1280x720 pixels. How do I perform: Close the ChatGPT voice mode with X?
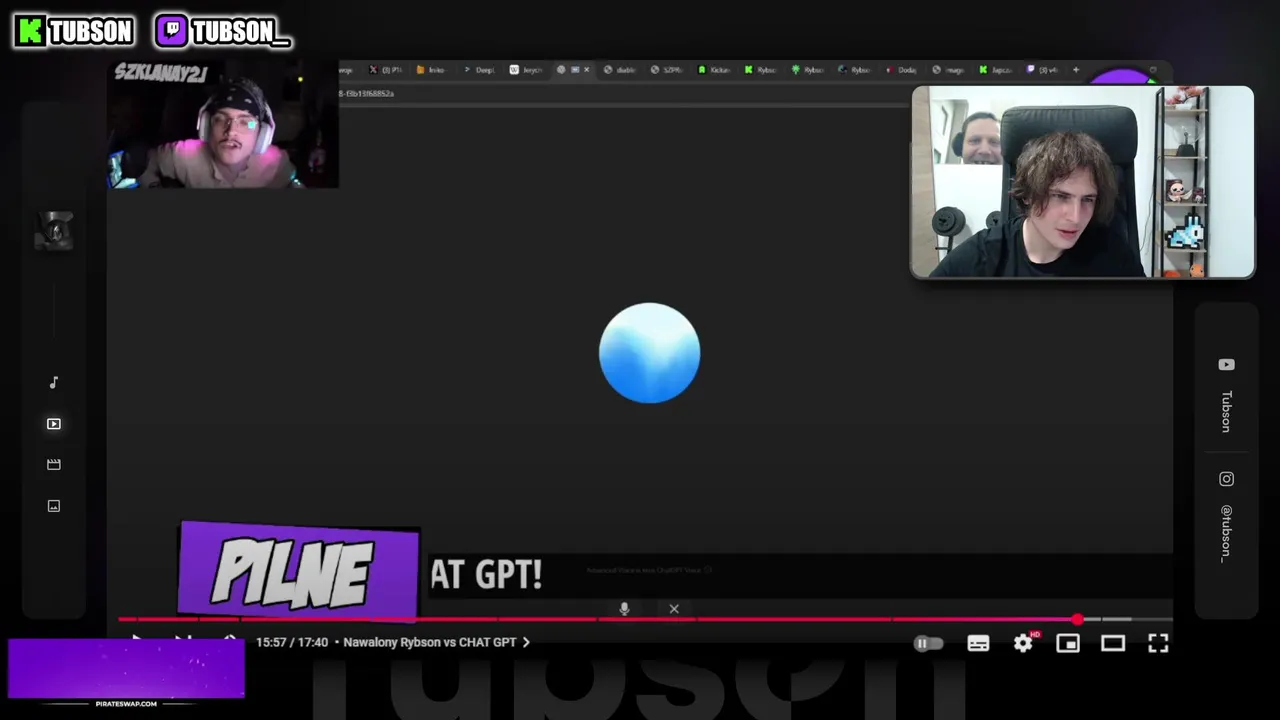click(674, 608)
